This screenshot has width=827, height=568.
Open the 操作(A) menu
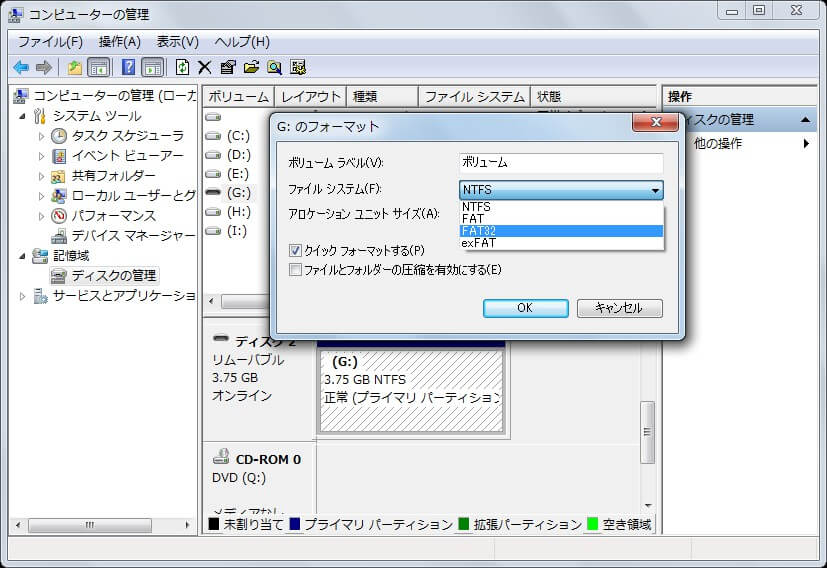coord(120,42)
